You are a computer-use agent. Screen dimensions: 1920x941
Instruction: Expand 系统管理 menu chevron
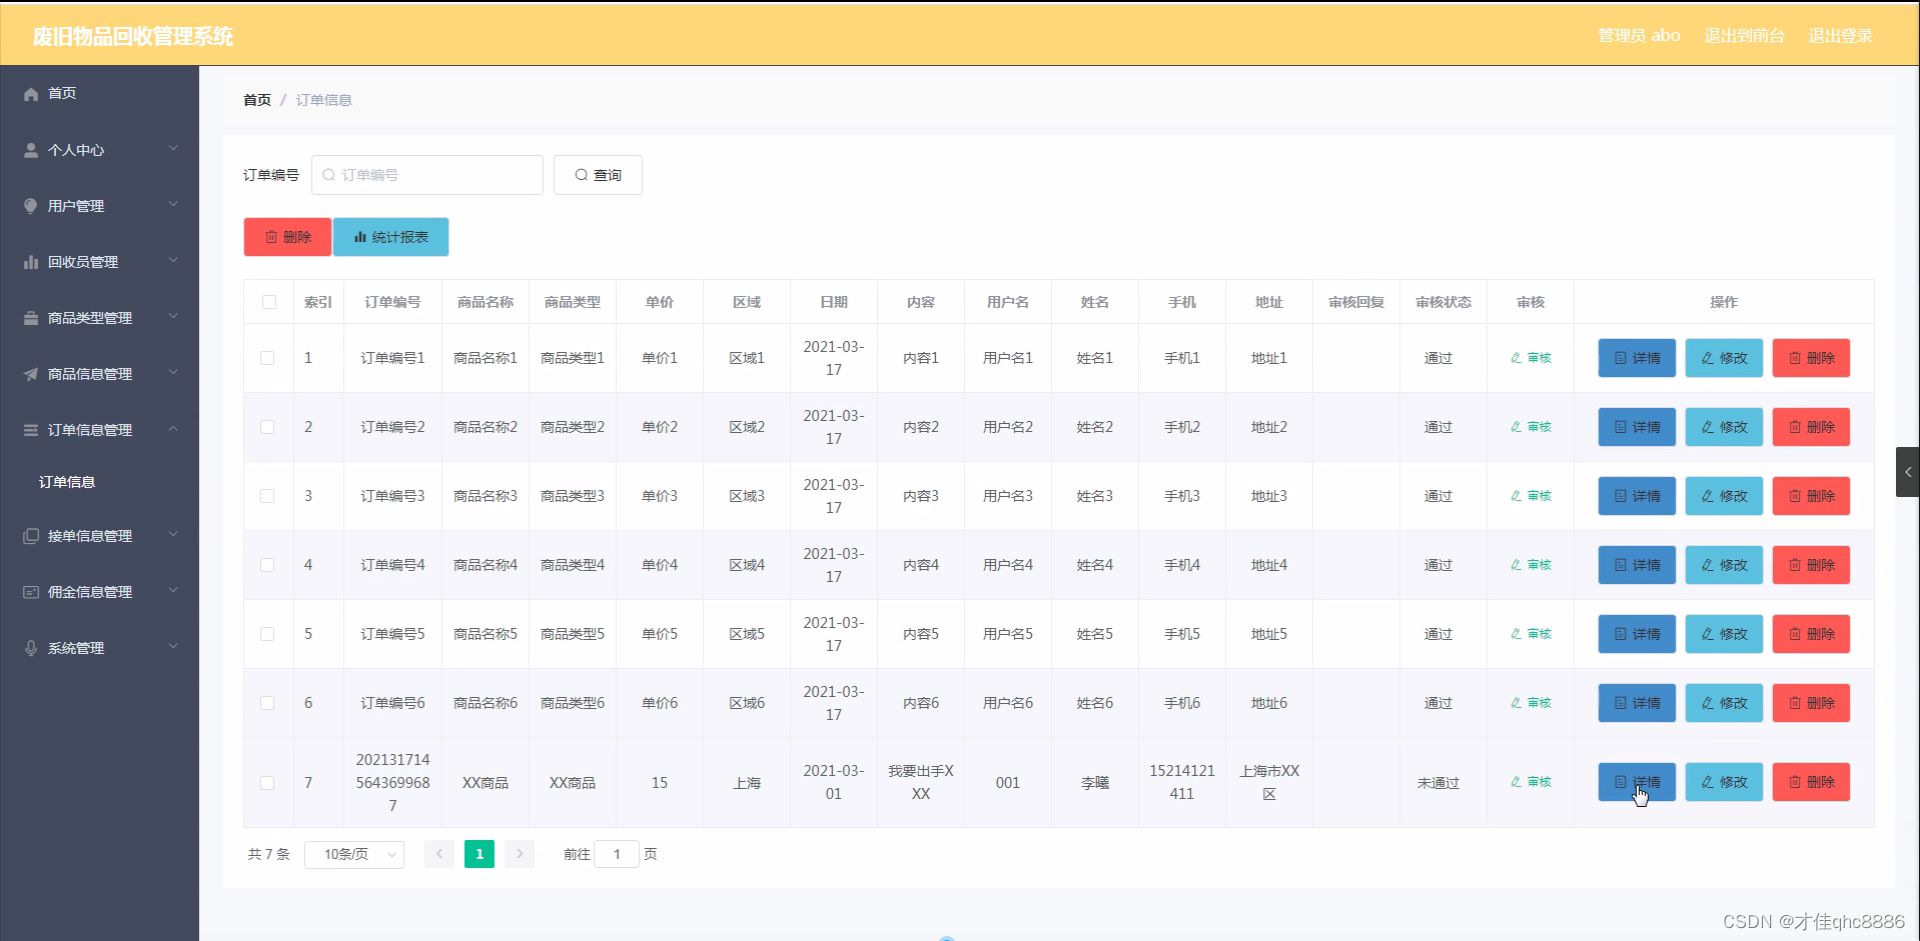pyautogui.click(x=173, y=647)
